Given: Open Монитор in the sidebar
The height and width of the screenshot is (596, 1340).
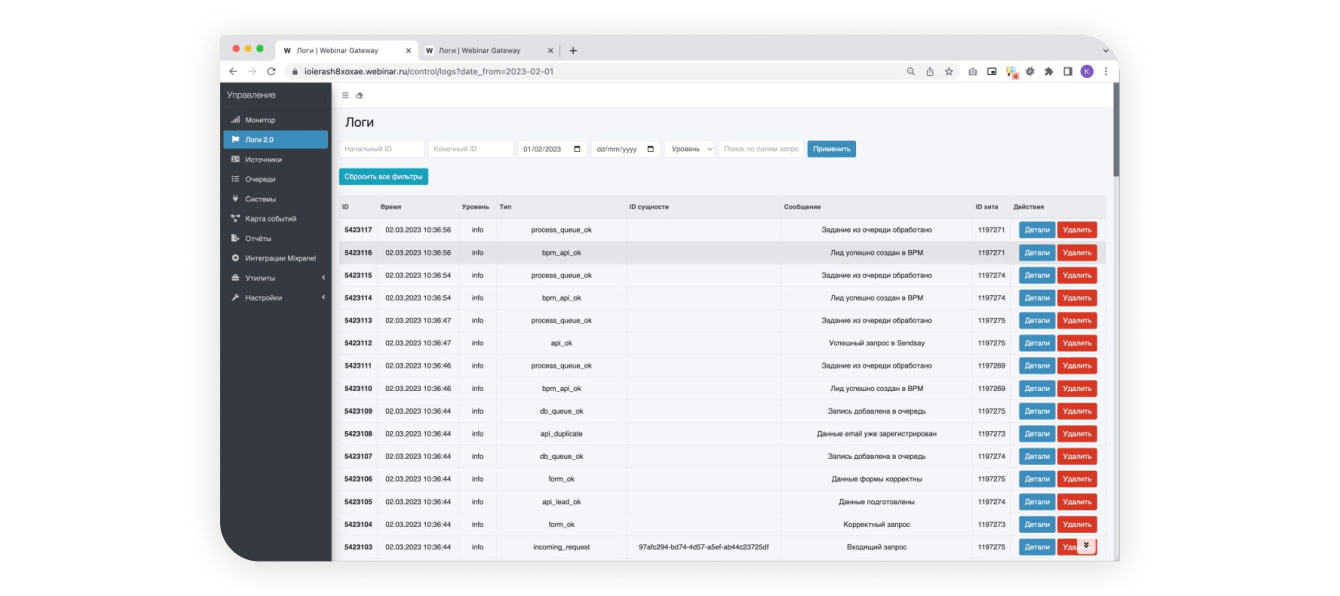Looking at the screenshot, I should tap(276, 120).
